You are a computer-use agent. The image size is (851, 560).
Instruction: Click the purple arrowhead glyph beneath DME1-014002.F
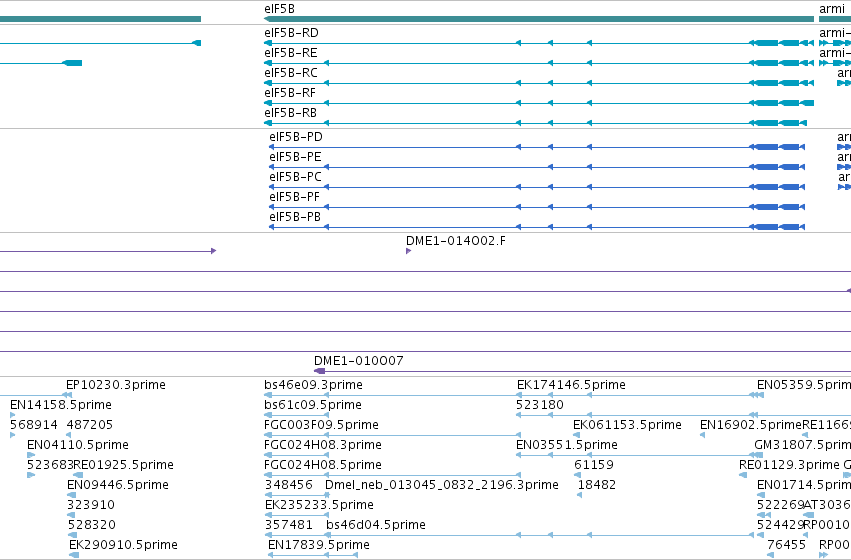(x=409, y=251)
